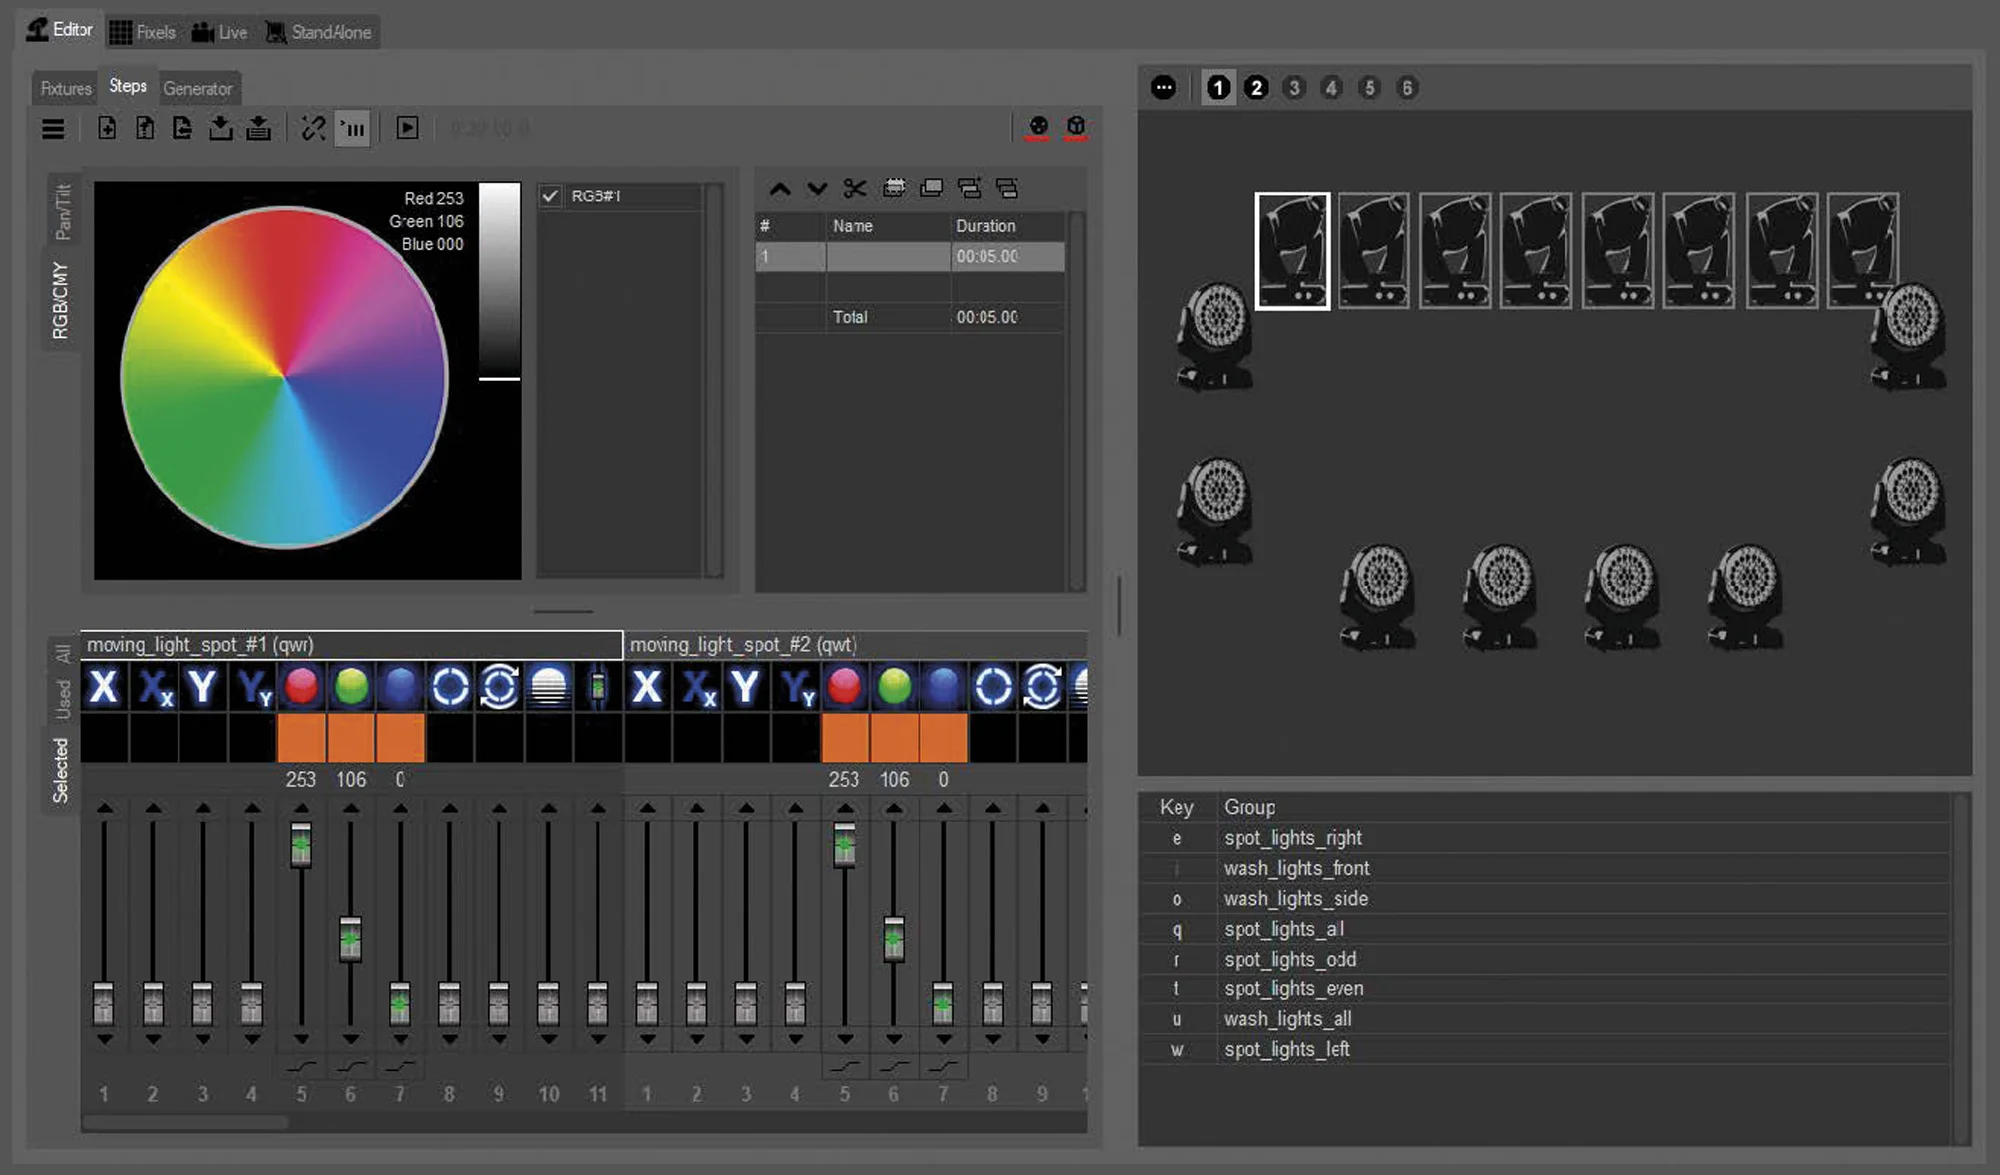Click the scissors cut step icon
The height and width of the screenshot is (1175, 2000).
tap(855, 189)
